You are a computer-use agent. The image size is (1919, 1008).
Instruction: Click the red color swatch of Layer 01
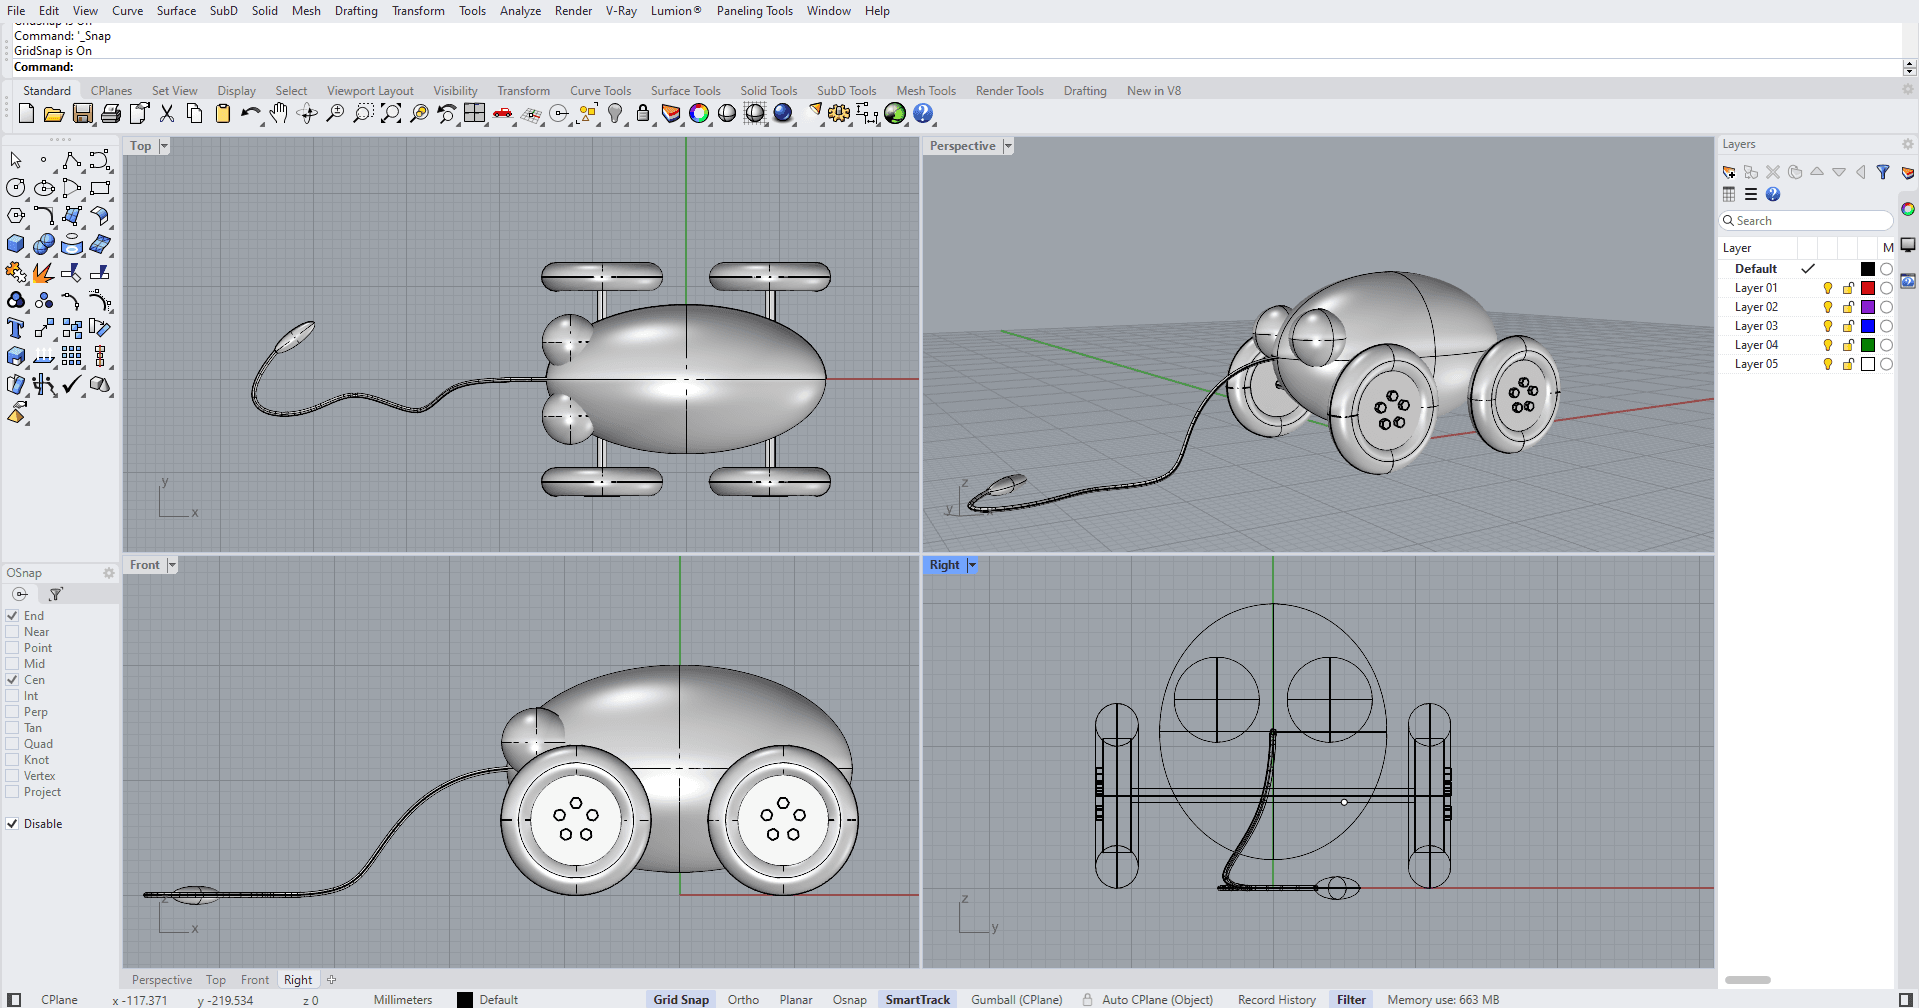[x=1867, y=288]
